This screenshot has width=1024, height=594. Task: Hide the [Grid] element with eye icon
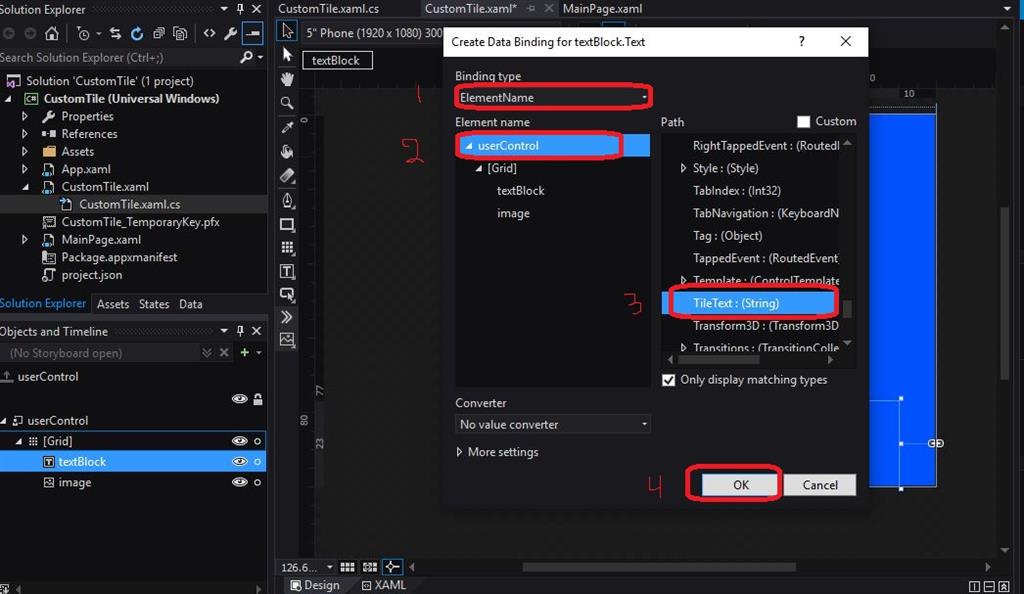point(240,441)
